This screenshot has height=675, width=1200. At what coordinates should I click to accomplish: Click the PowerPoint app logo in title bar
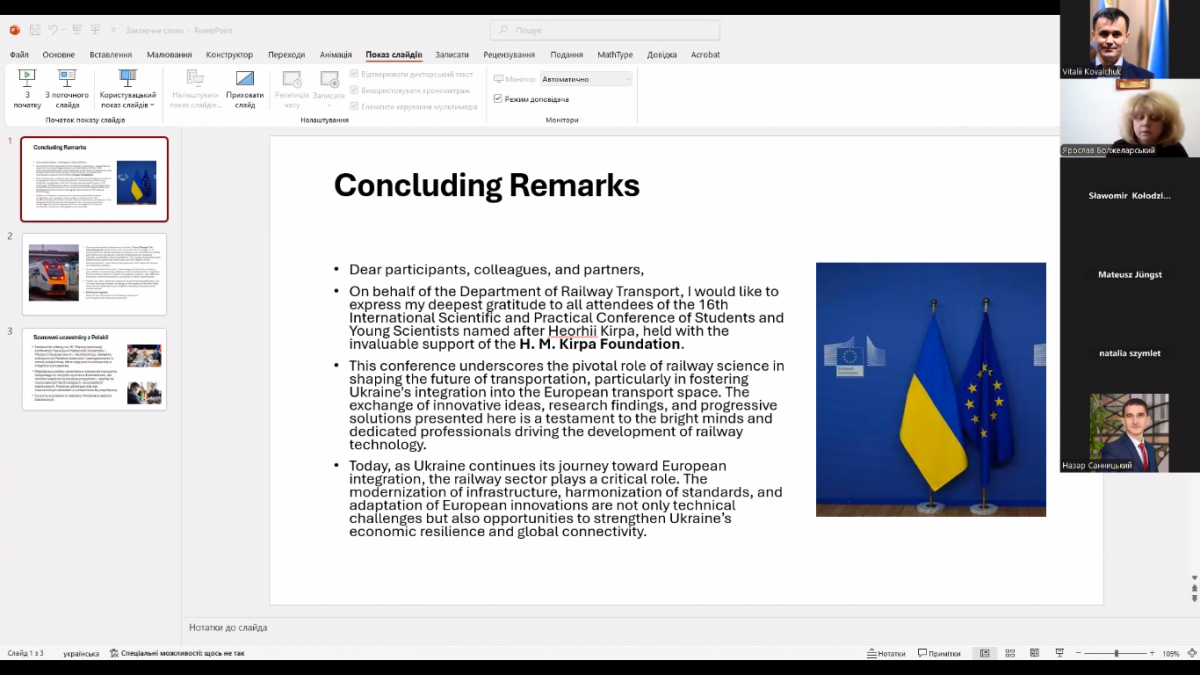[x=15, y=30]
